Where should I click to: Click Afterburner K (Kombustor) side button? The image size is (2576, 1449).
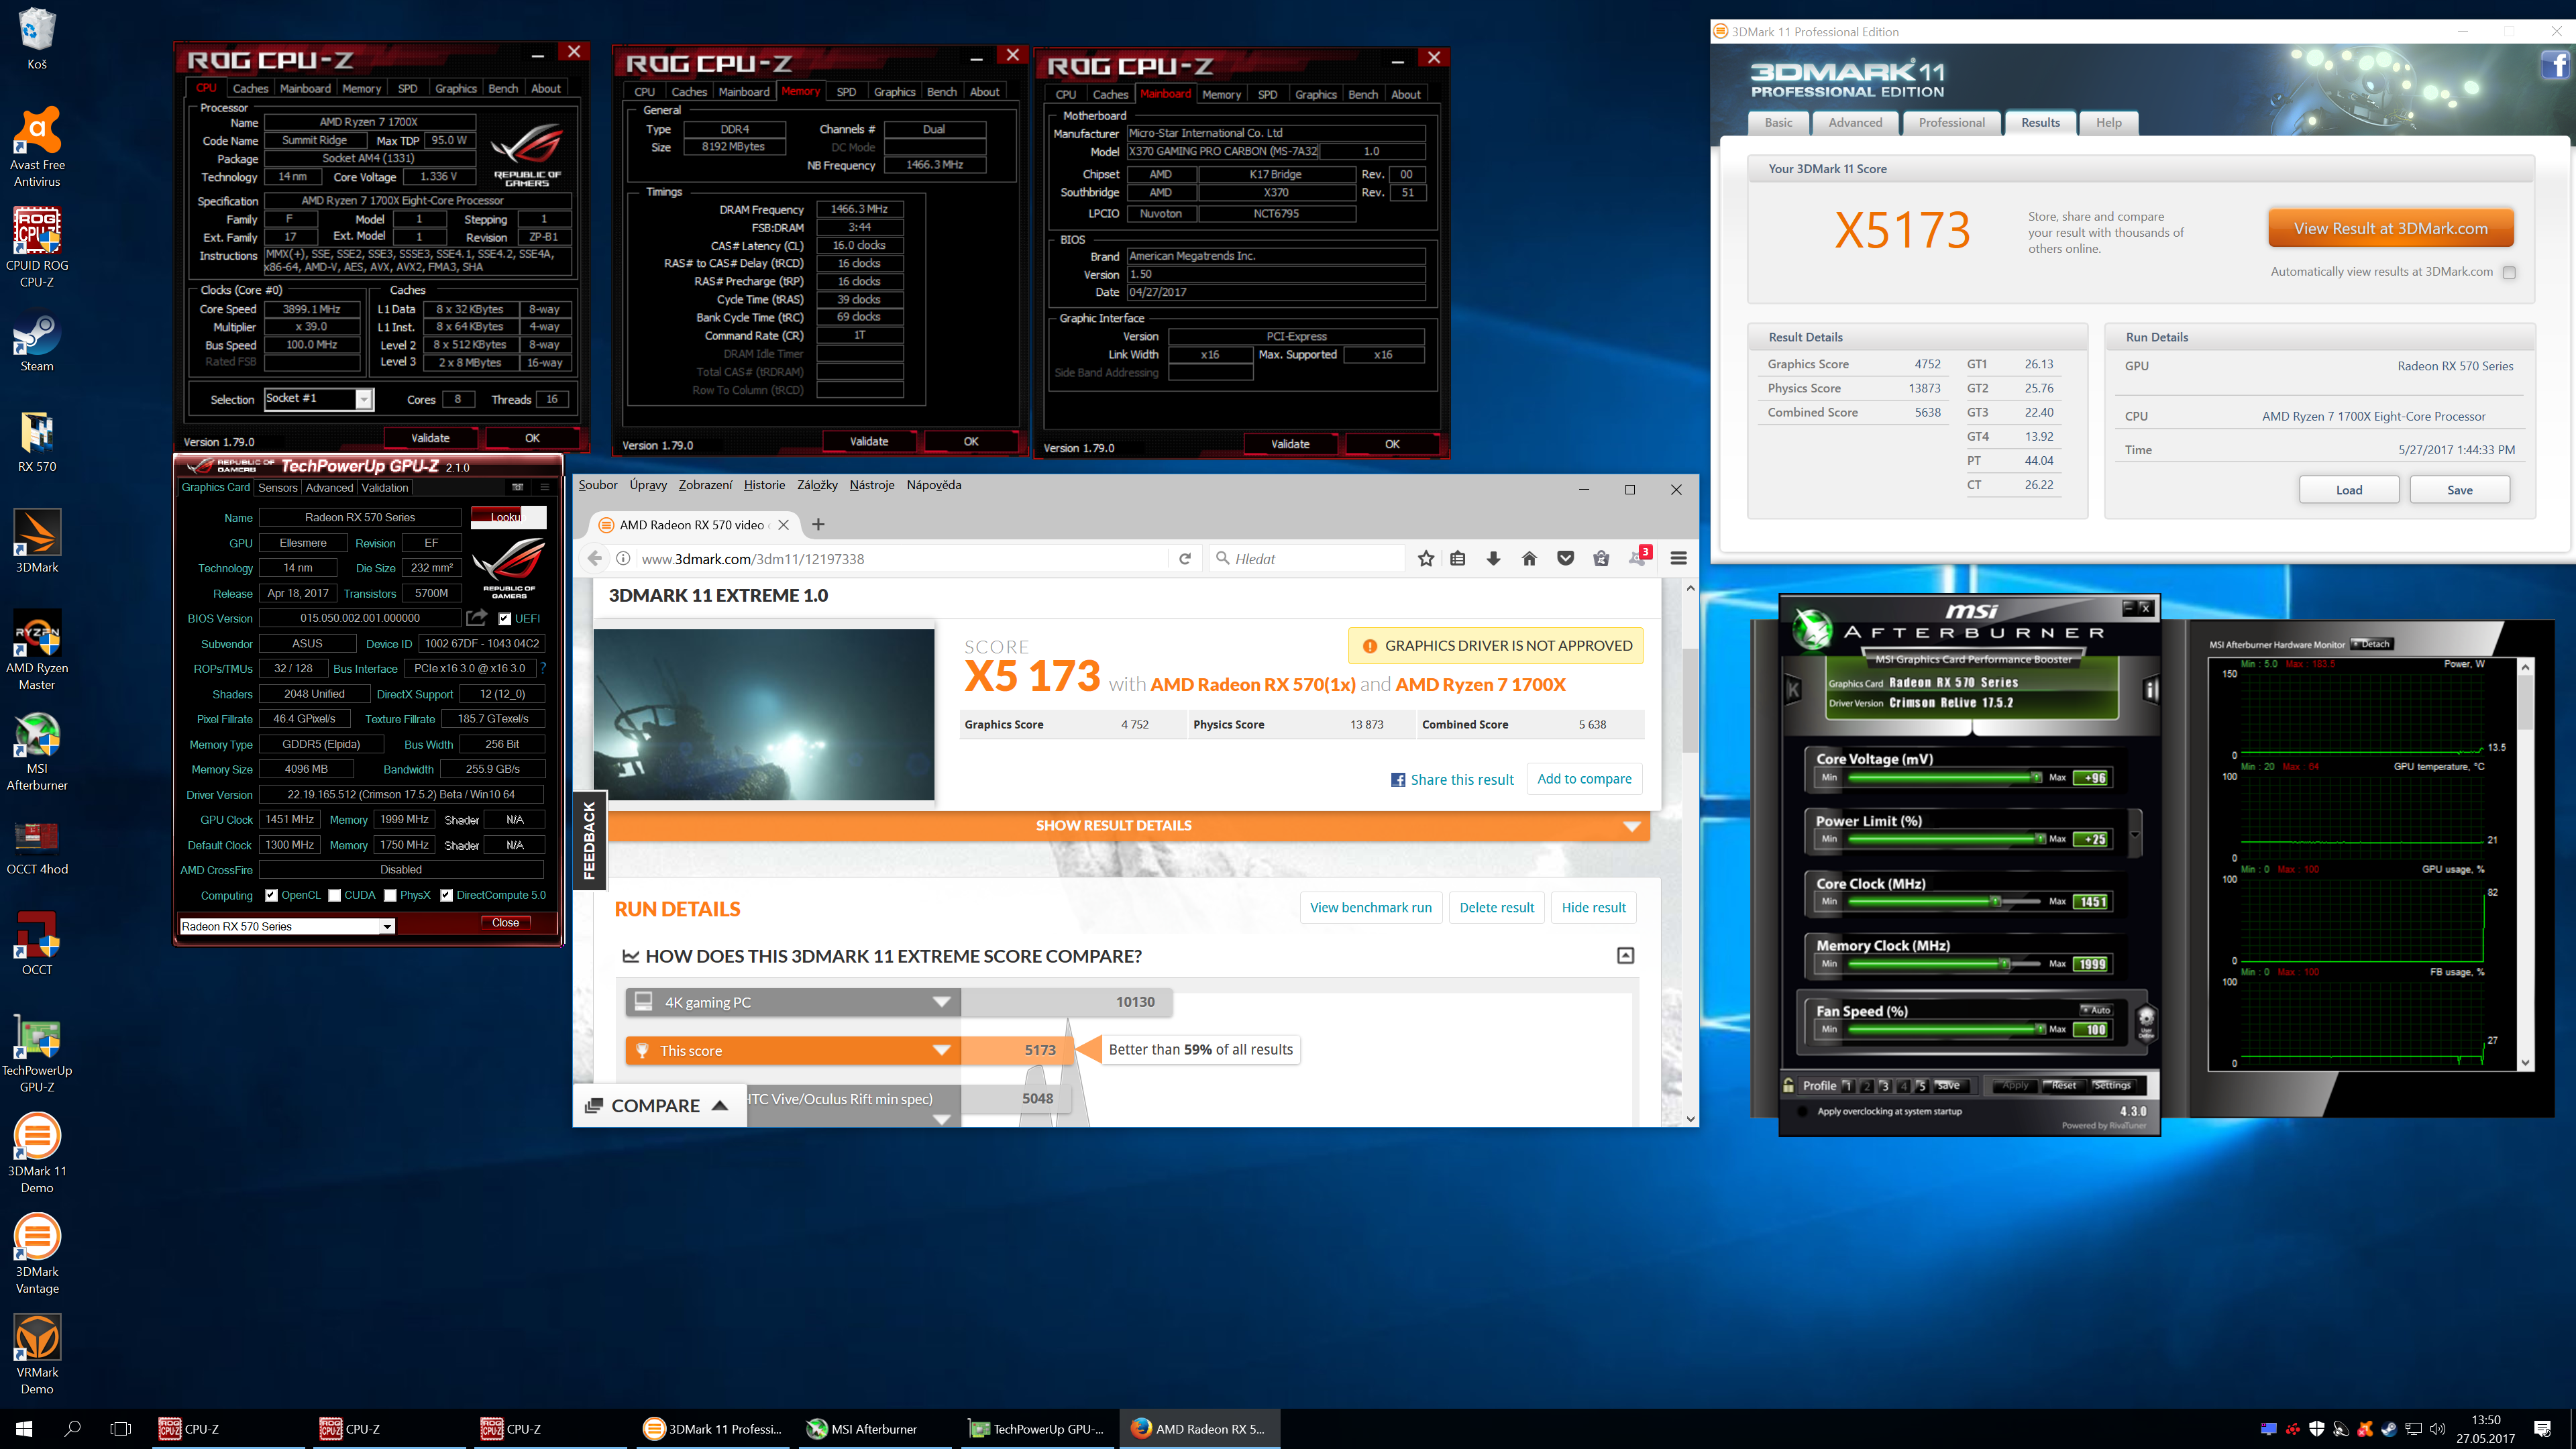click(1792, 689)
